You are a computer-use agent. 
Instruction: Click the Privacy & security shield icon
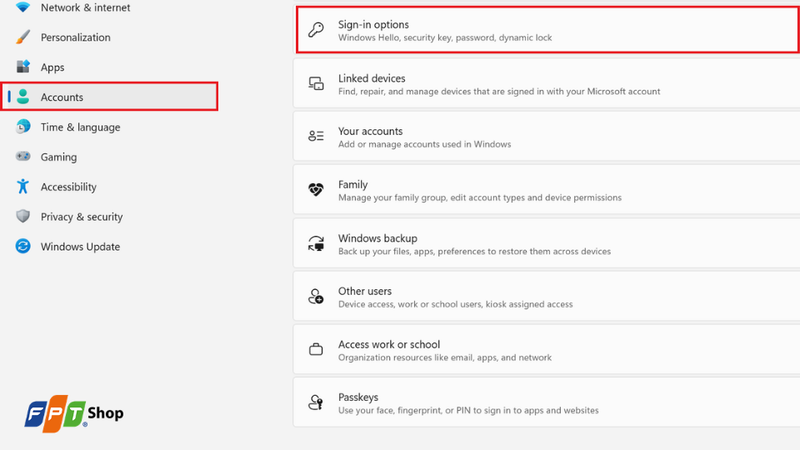23,216
